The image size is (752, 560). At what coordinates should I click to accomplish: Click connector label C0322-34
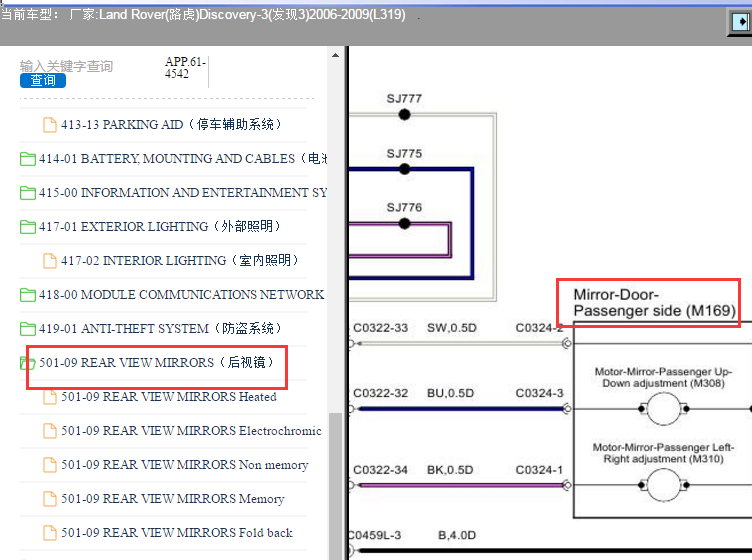tap(380, 470)
